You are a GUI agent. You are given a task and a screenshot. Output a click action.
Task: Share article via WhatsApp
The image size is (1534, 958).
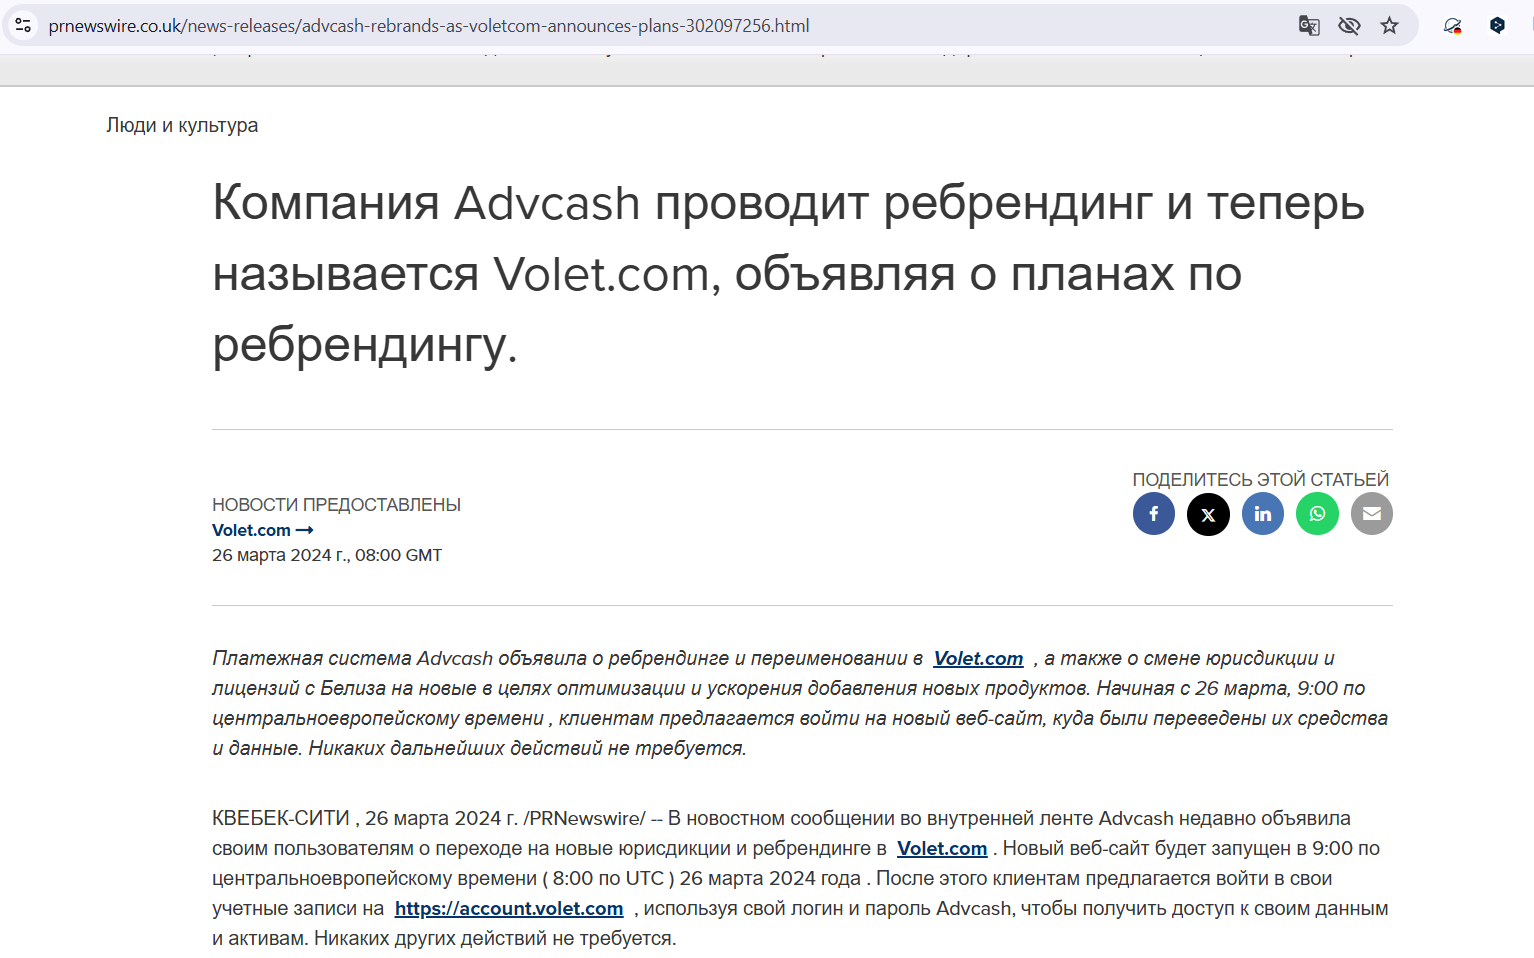pos(1317,514)
